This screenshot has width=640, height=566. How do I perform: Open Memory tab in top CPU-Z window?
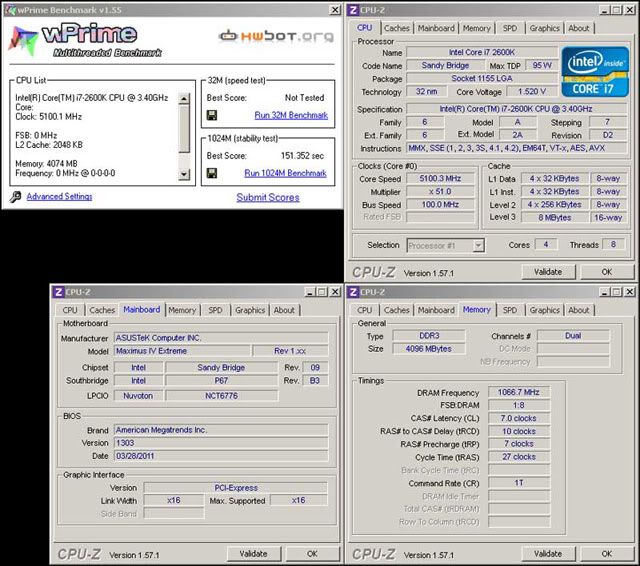coord(476,28)
